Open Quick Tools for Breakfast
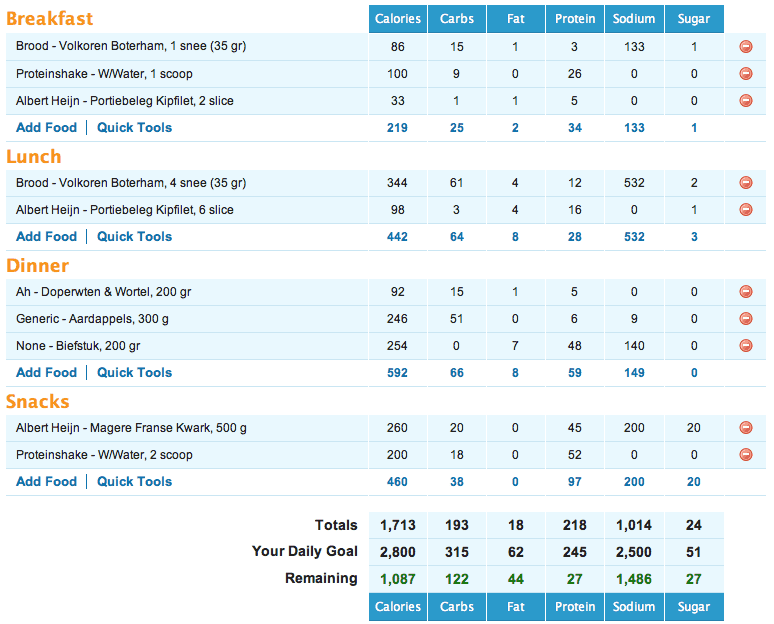Screen dimensions: 774x624 coord(134,127)
